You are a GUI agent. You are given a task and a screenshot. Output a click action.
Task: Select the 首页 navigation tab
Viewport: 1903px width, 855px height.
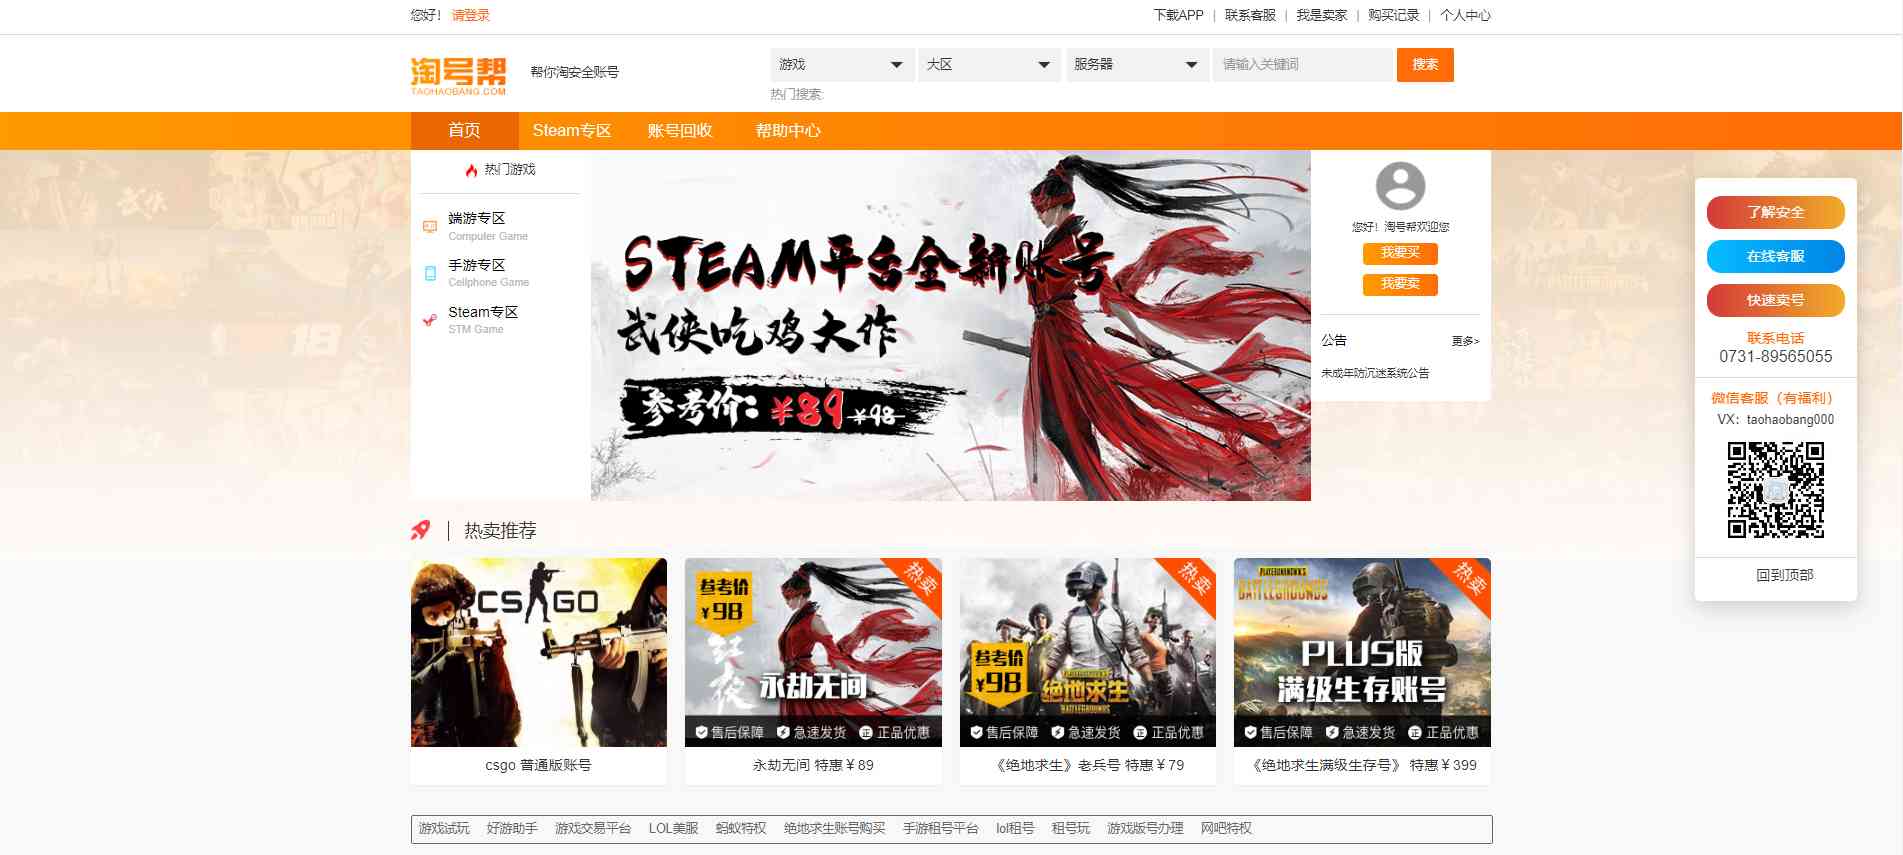(x=464, y=131)
